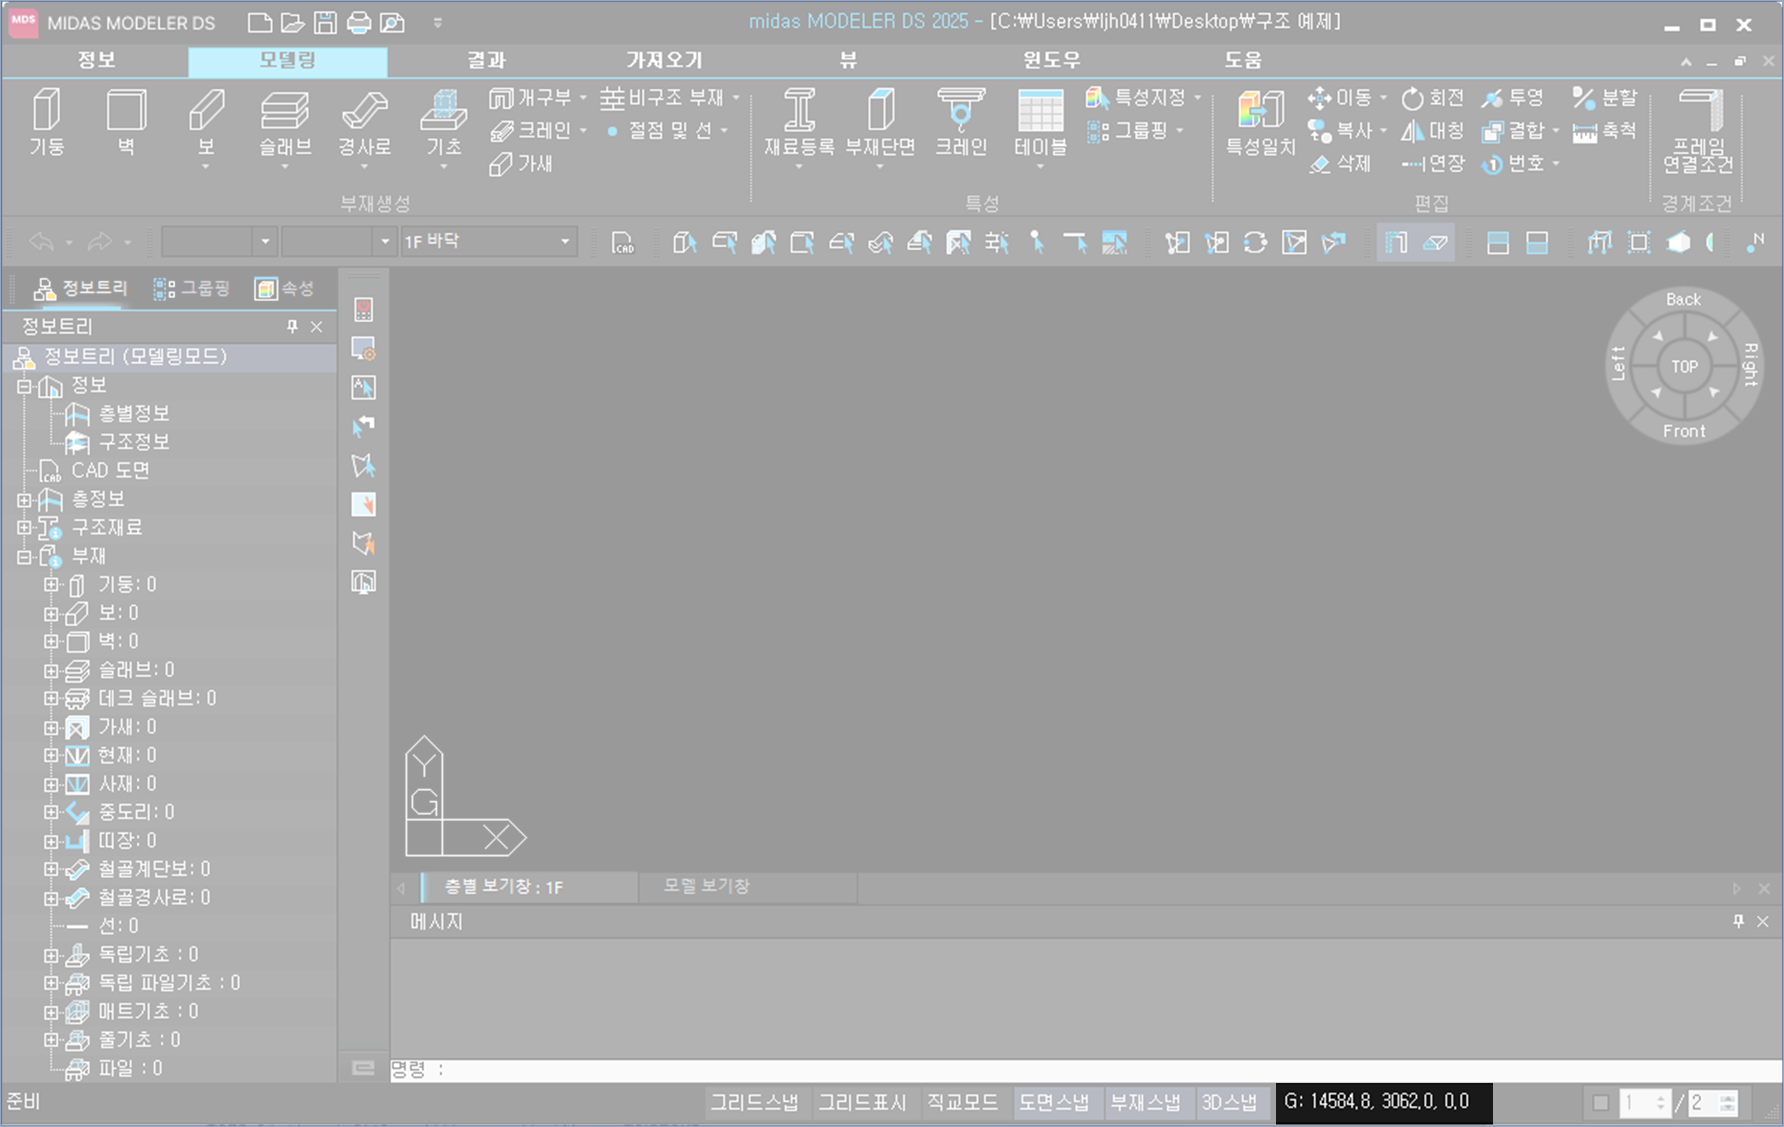Open the 정보 ribbon tab

96,60
